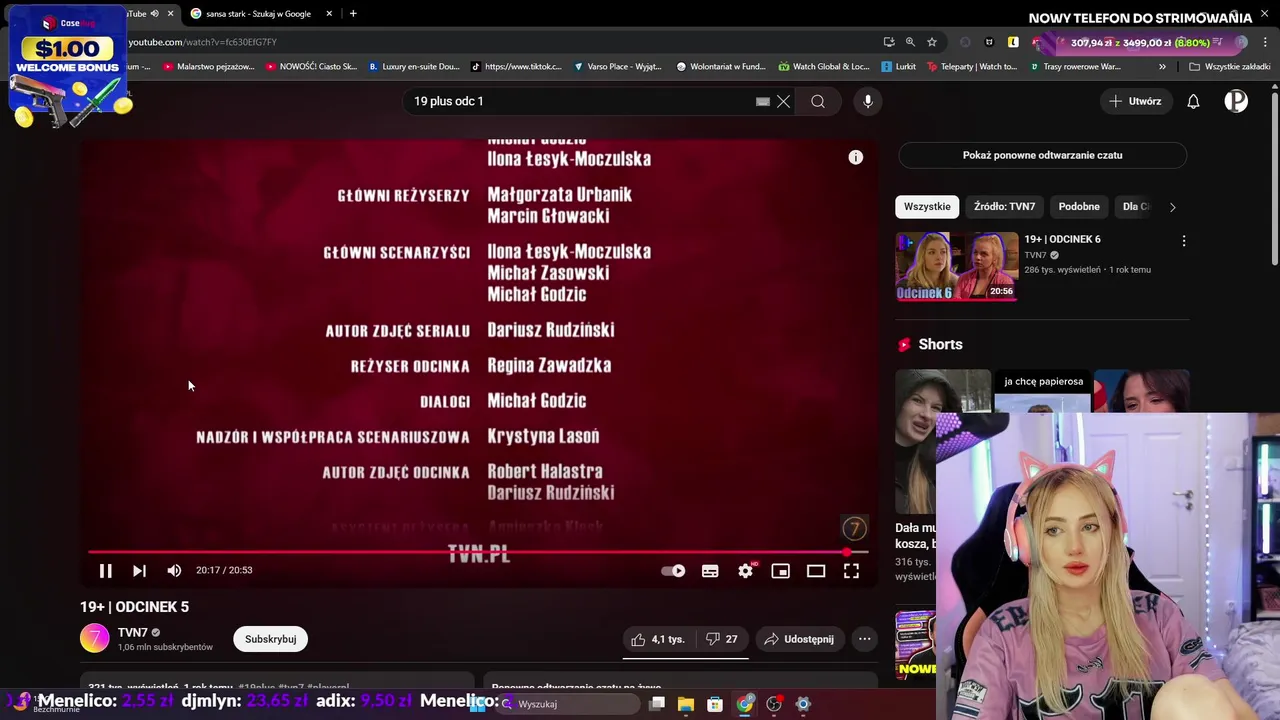The image size is (1280, 720).
Task: Start voice search with microphone
Action: (x=868, y=101)
